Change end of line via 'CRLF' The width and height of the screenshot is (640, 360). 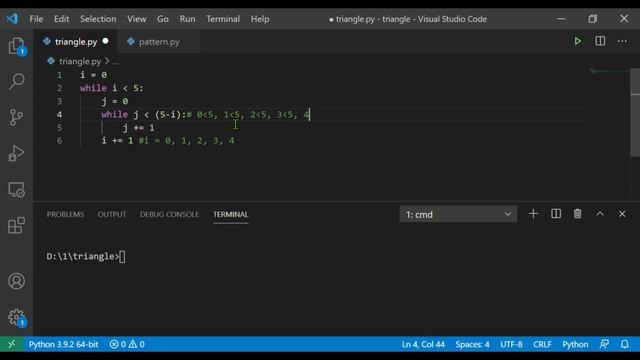pyautogui.click(x=542, y=344)
